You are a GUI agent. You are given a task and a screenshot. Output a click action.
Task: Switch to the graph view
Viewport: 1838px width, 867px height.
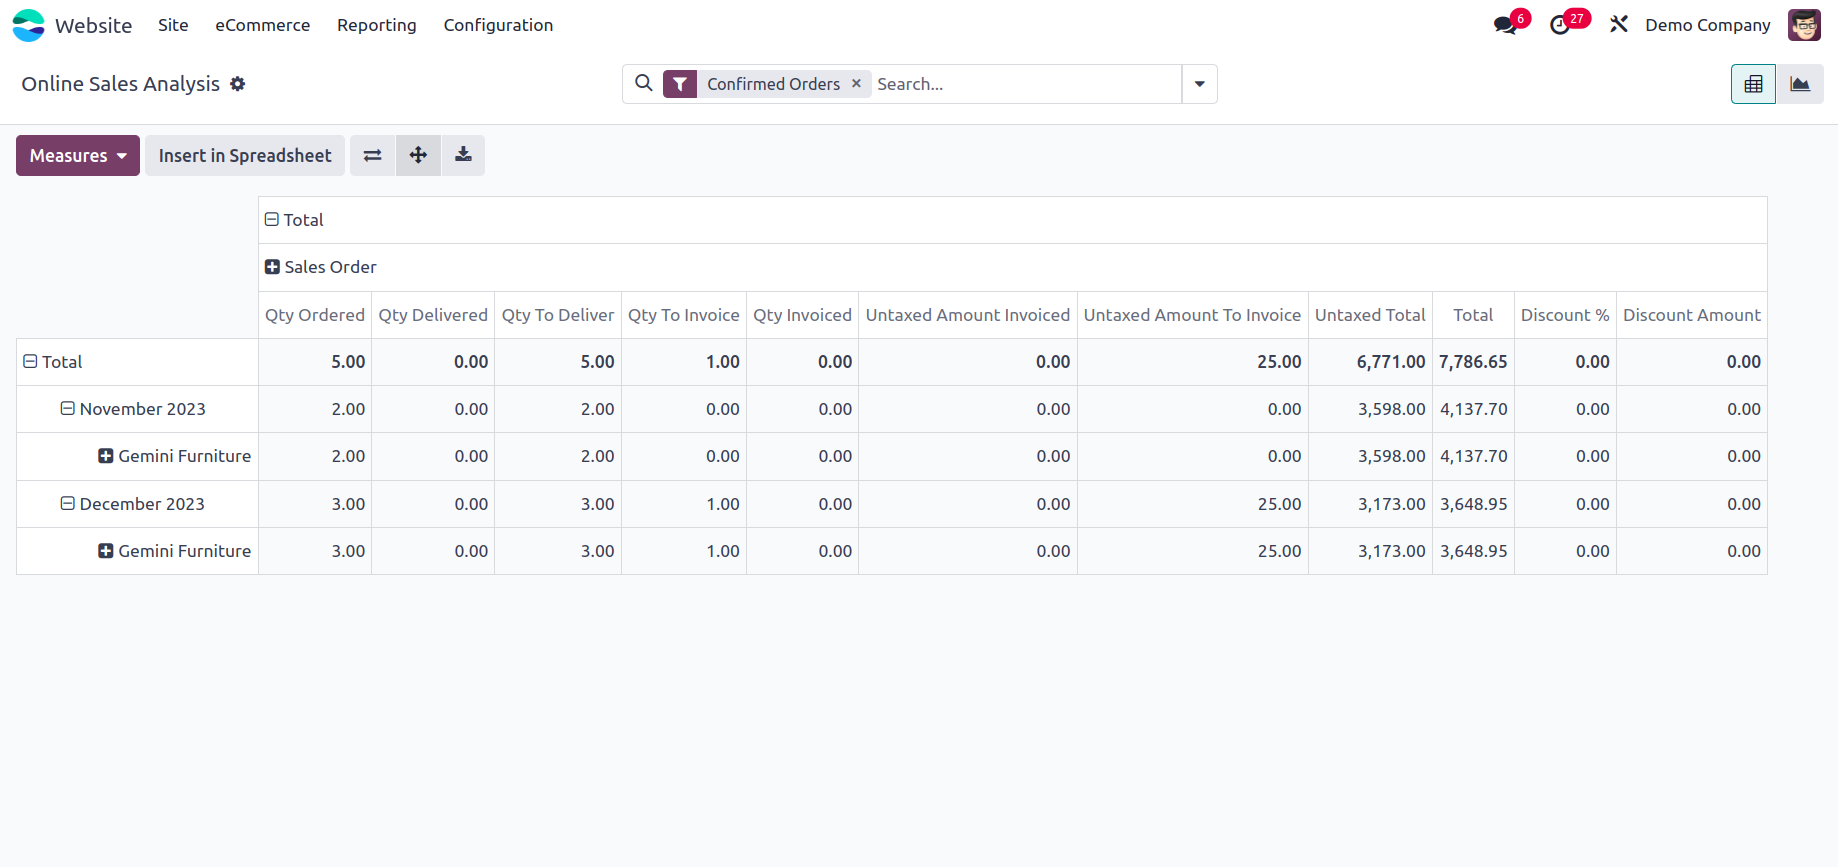[1800, 84]
